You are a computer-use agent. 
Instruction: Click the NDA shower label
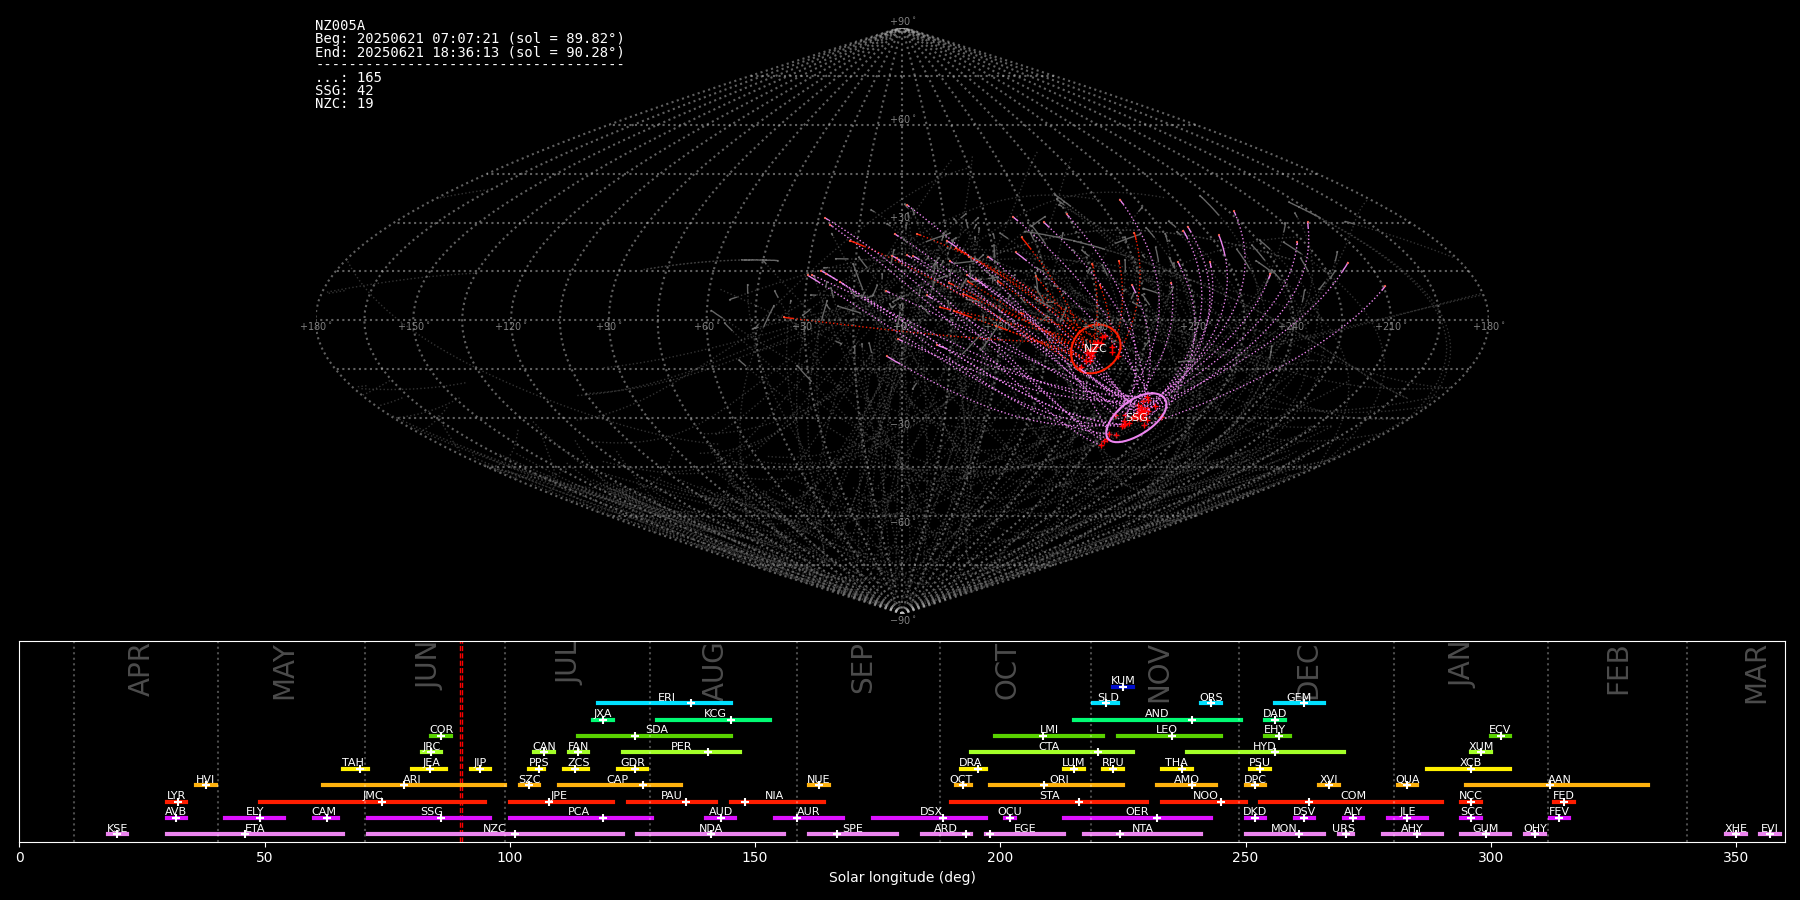pos(710,829)
